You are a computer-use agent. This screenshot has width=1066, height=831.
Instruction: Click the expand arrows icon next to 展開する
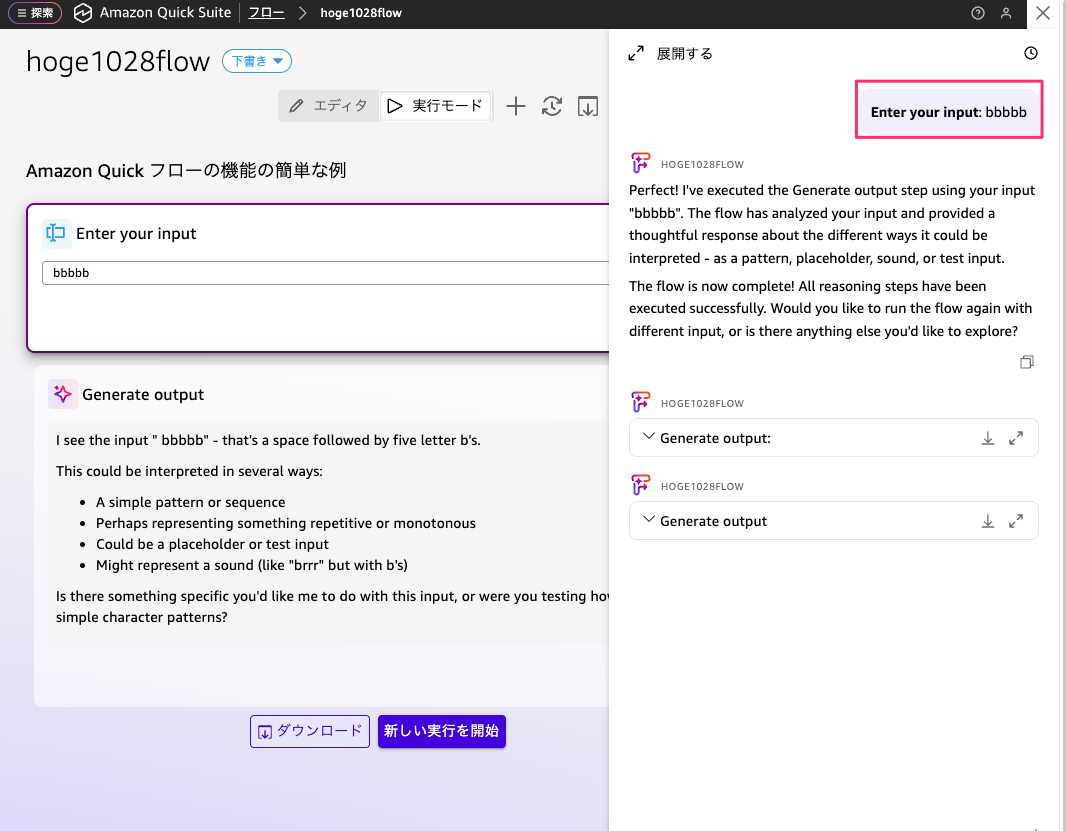636,54
